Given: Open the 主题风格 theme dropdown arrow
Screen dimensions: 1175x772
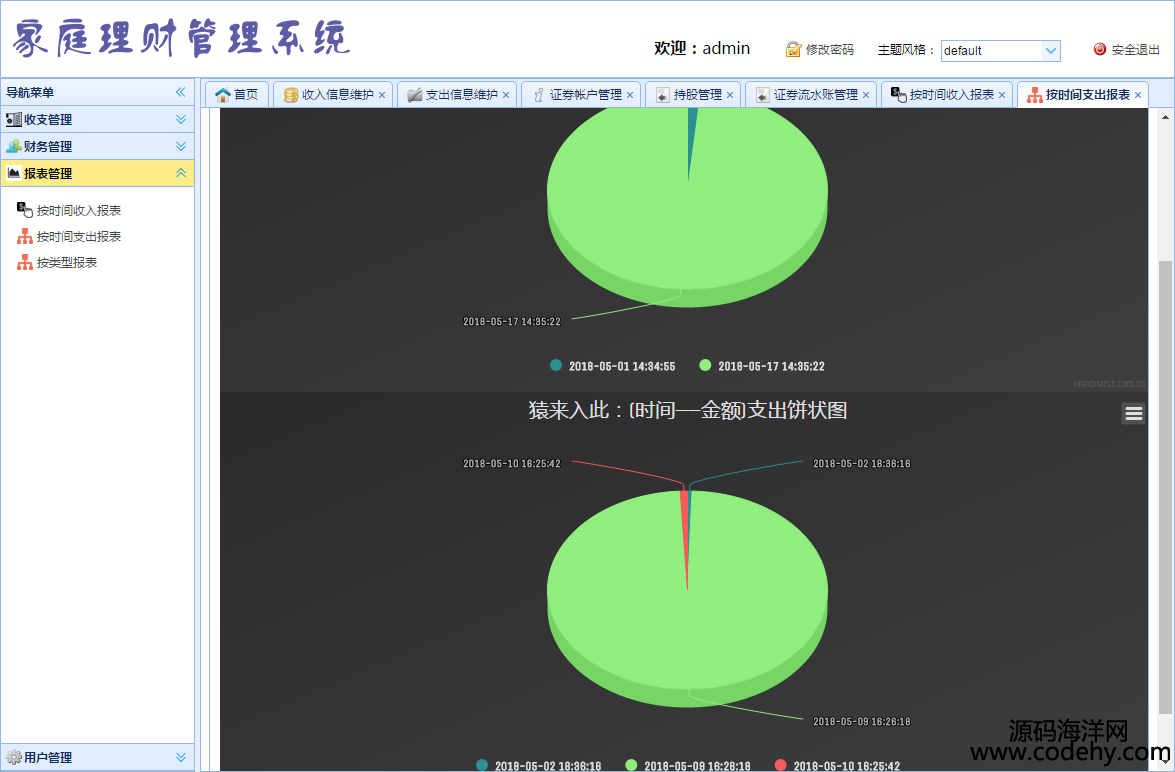Looking at the screenshot, I should (1051, 50).
